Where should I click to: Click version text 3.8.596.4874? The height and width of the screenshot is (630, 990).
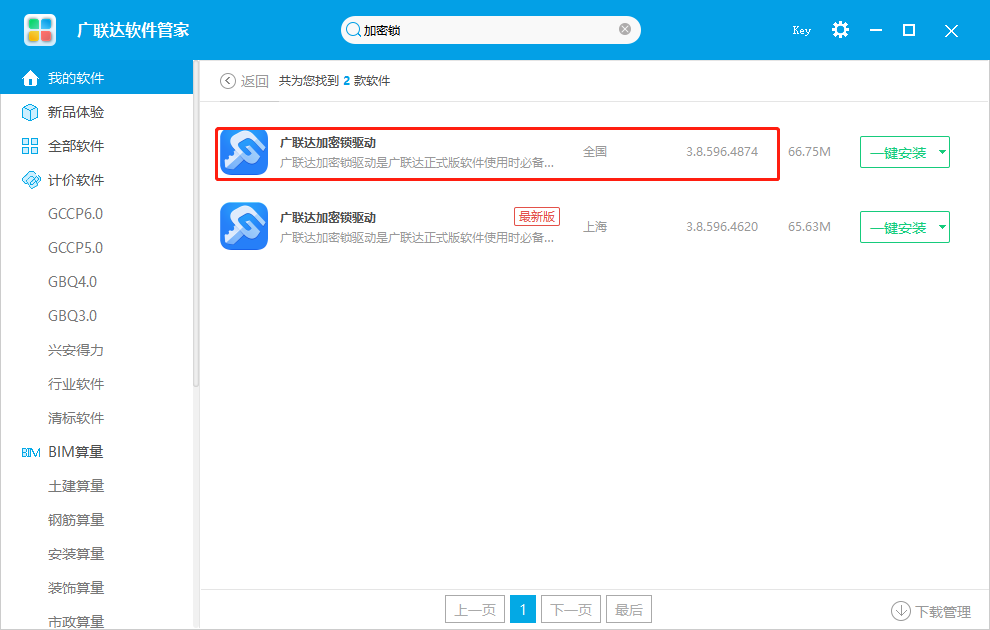(722, 152)
